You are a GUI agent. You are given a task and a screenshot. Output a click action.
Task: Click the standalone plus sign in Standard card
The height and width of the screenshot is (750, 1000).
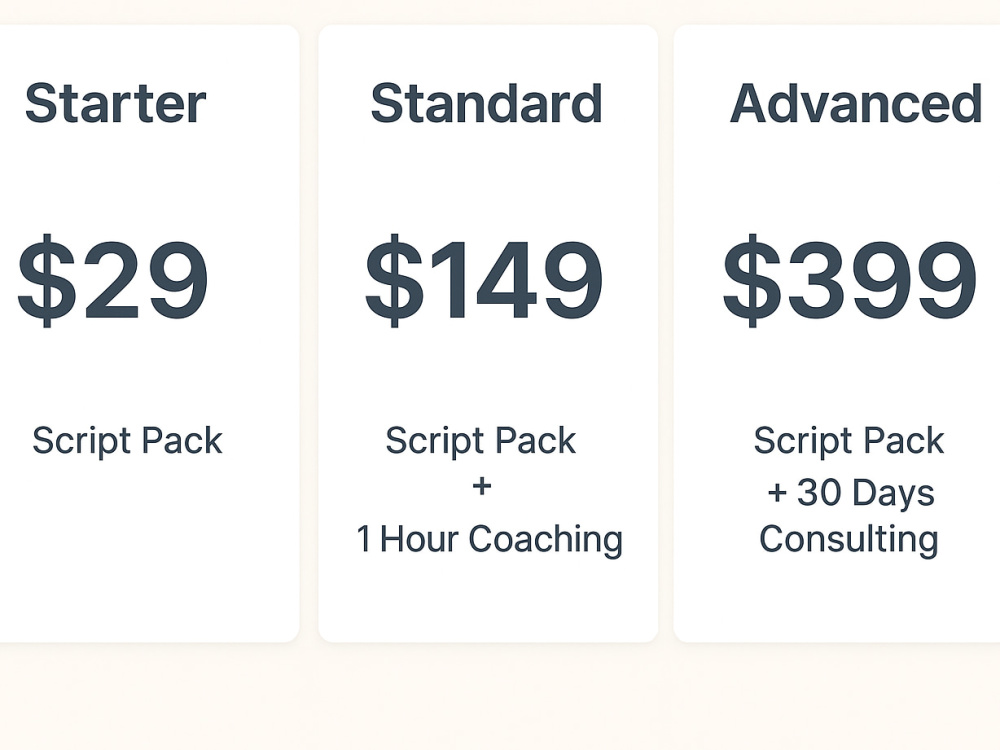pos(482,487)
